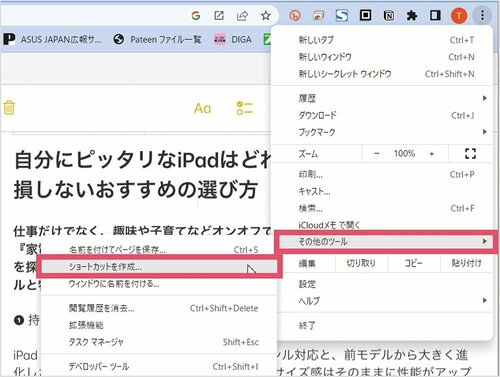Open the DIGA bookmark
Screen dimensions: 500x377
(x=233, y=40)
